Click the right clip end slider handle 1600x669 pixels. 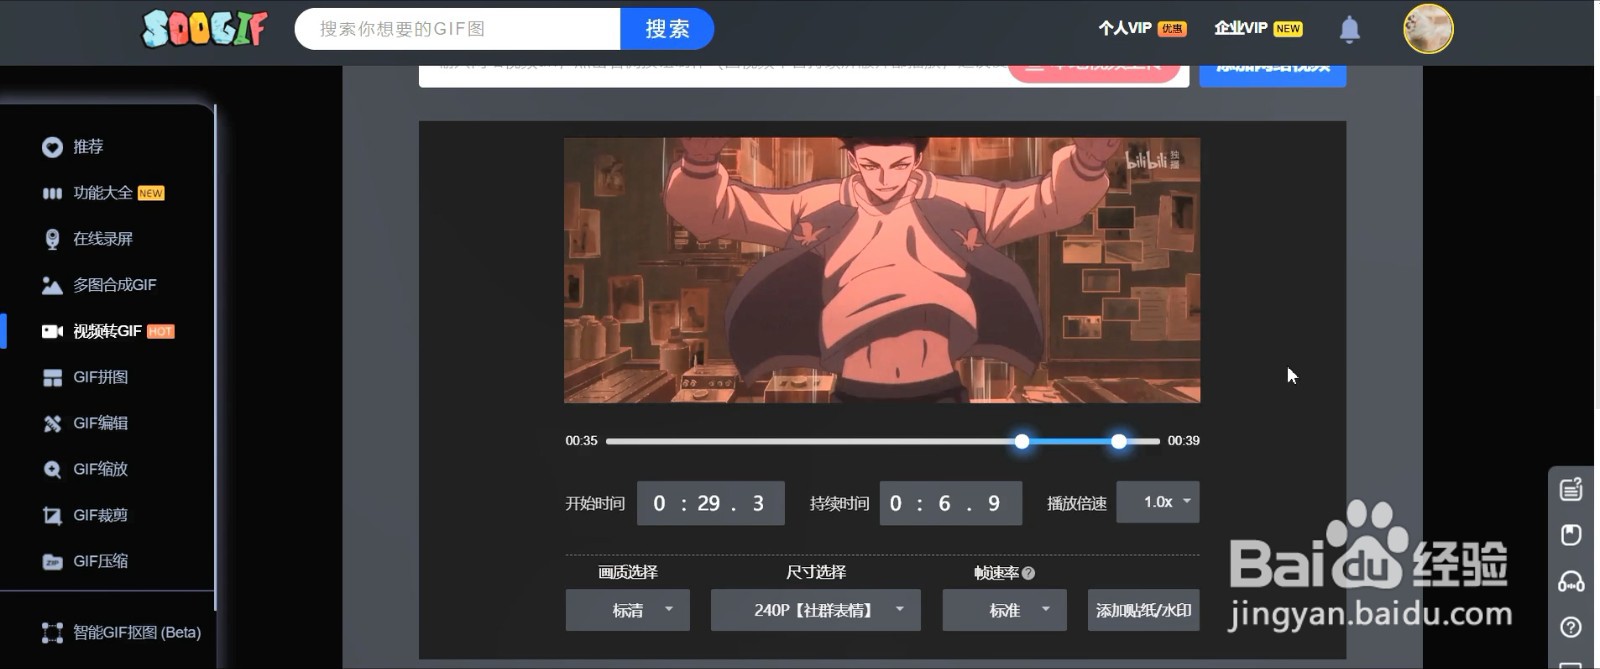click(1119, 441)
